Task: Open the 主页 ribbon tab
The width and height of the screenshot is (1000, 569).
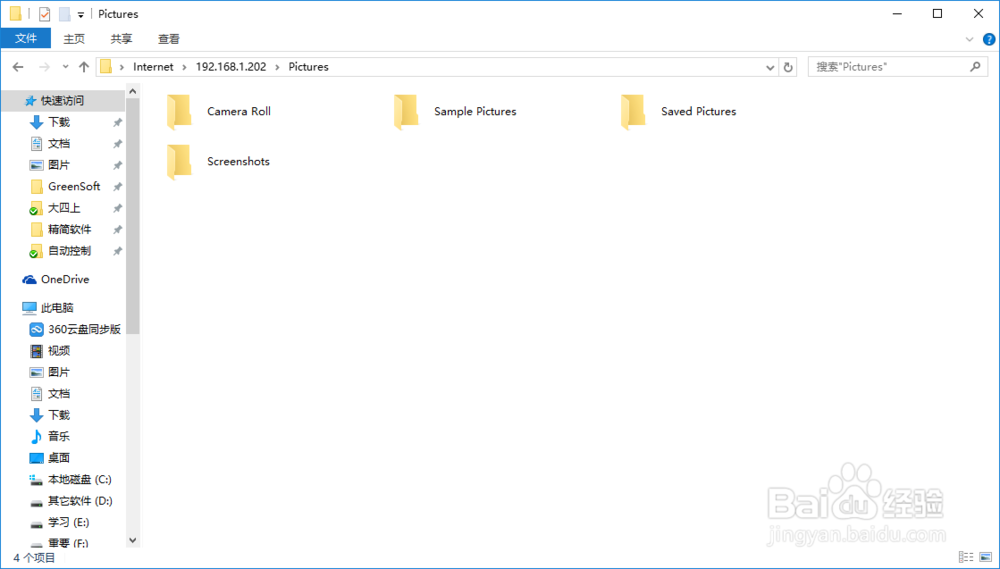Action: (74, 39)
